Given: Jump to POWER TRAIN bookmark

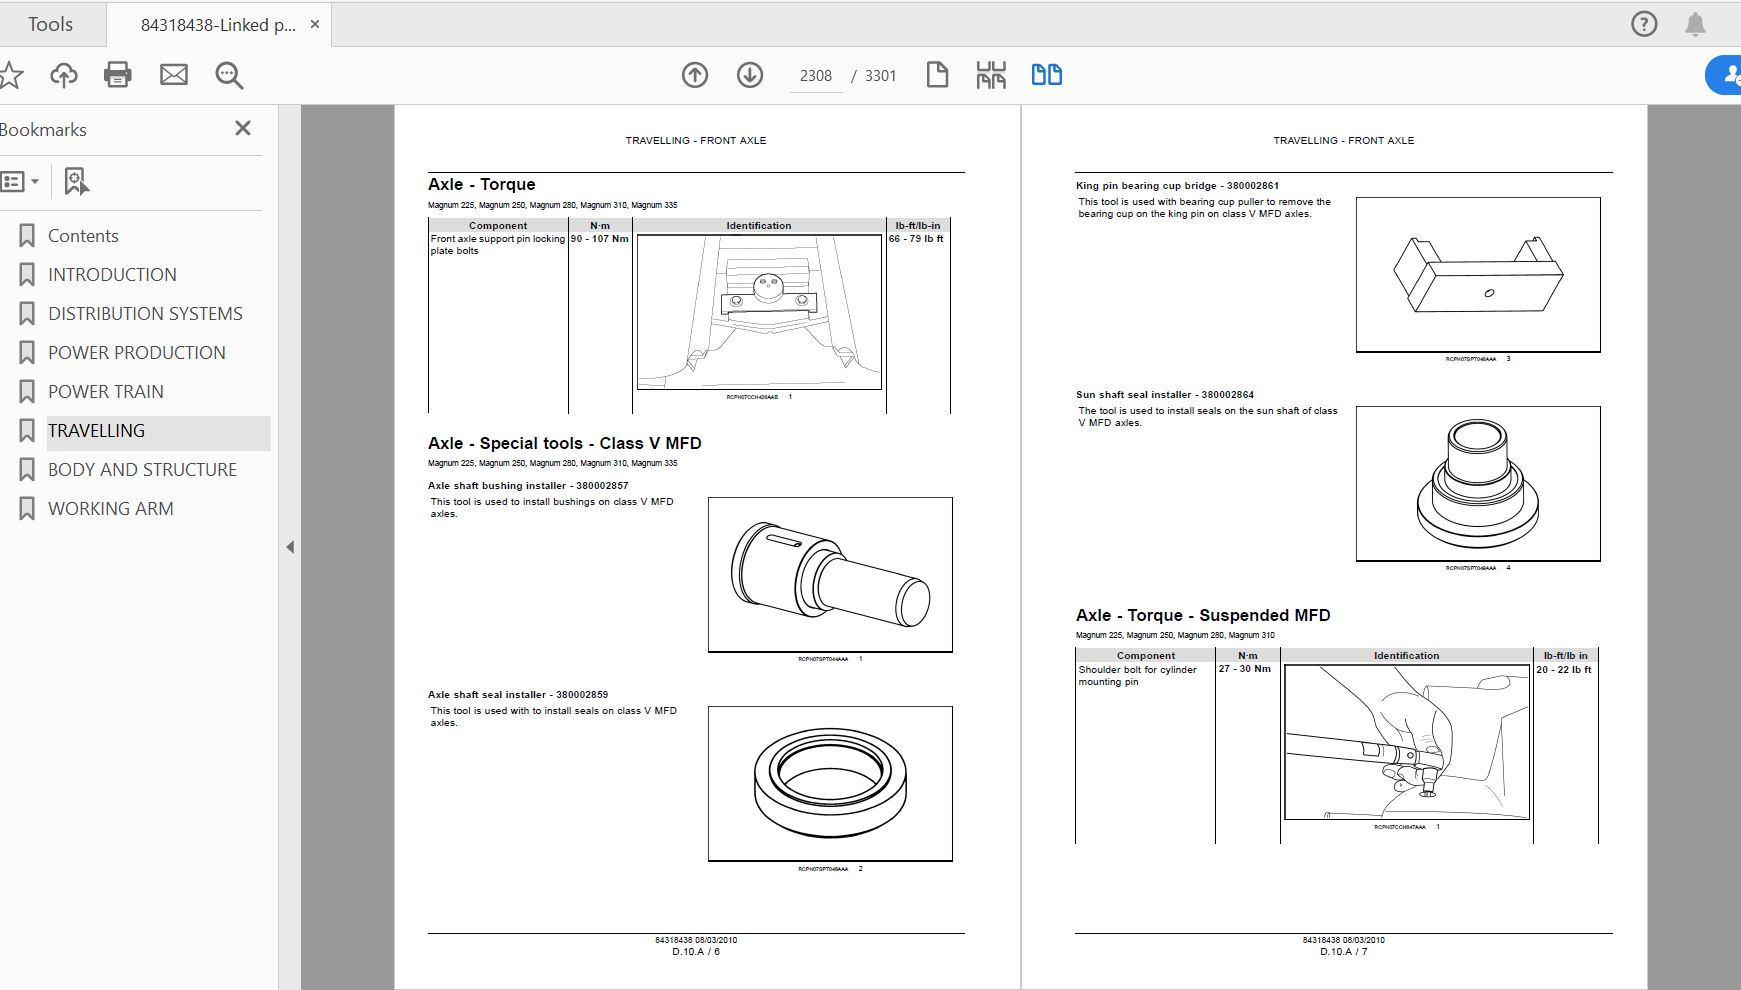Looking at the screenshot, I should (x=106, y=391).
